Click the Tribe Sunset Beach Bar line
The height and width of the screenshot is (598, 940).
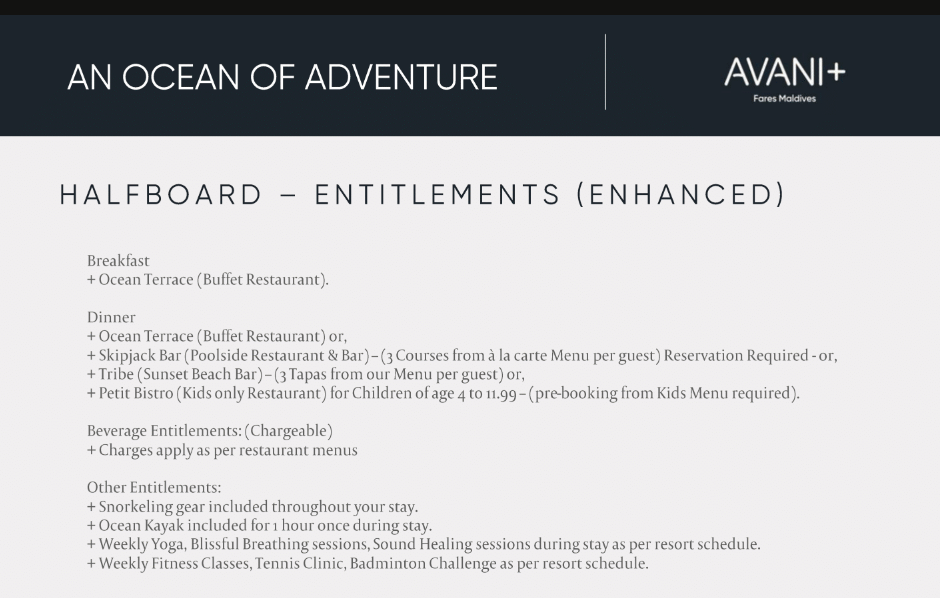coord(306,374)
